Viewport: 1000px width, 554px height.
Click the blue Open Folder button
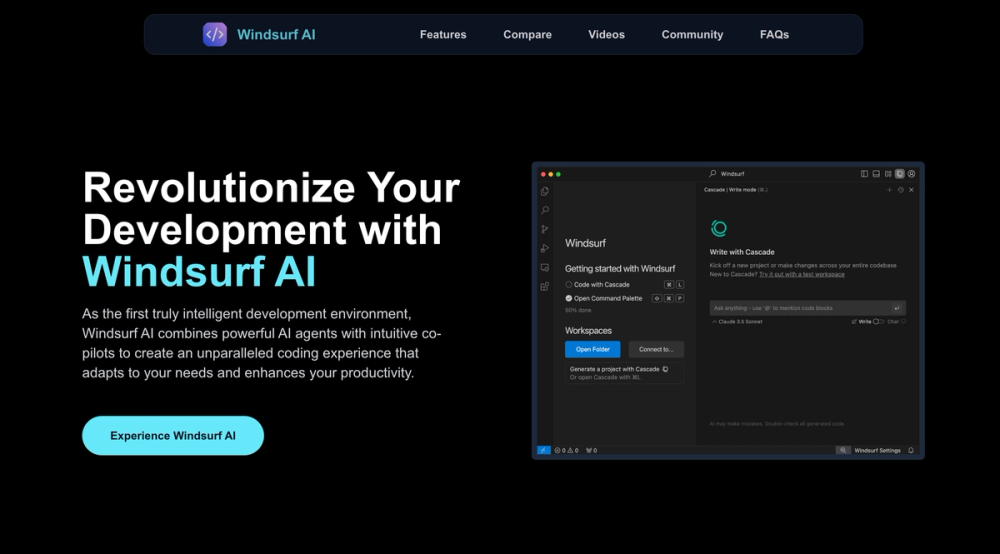click(x=592, y=349)
